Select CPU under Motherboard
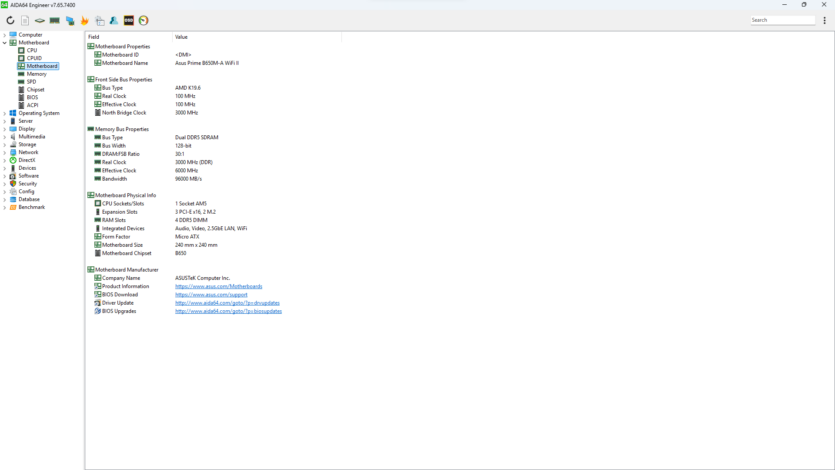The image size is (835, 470). point(31,51)
